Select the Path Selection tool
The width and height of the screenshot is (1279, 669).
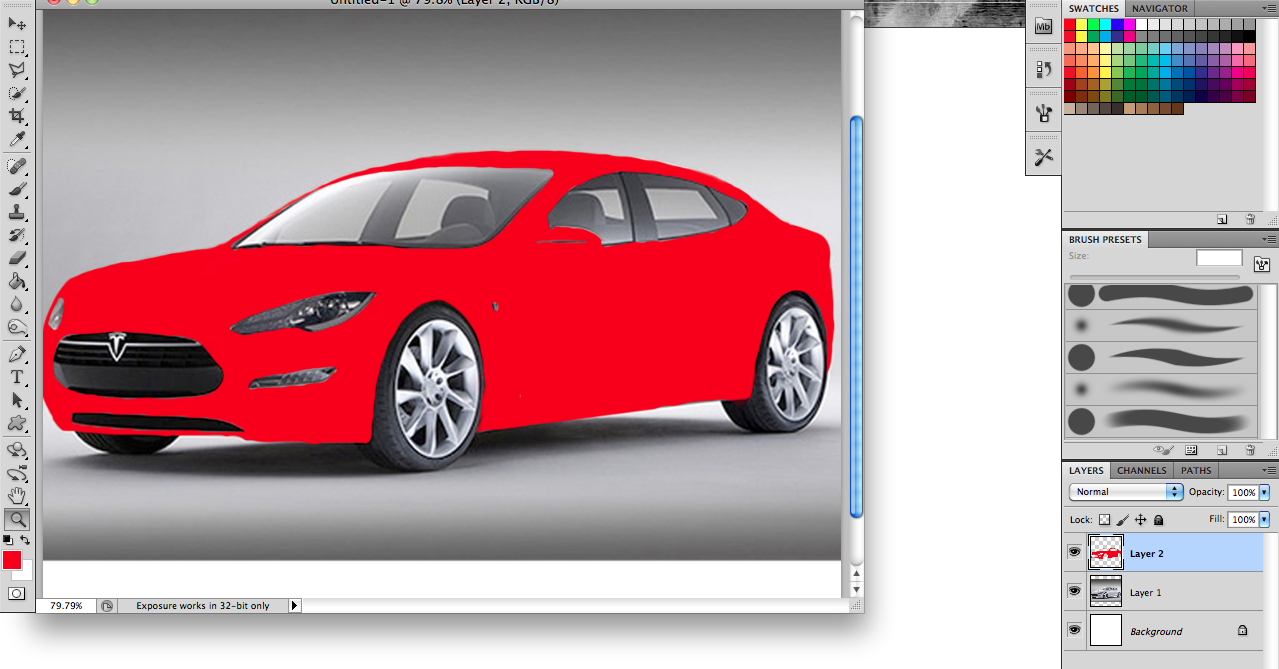(x=17, y=400)
